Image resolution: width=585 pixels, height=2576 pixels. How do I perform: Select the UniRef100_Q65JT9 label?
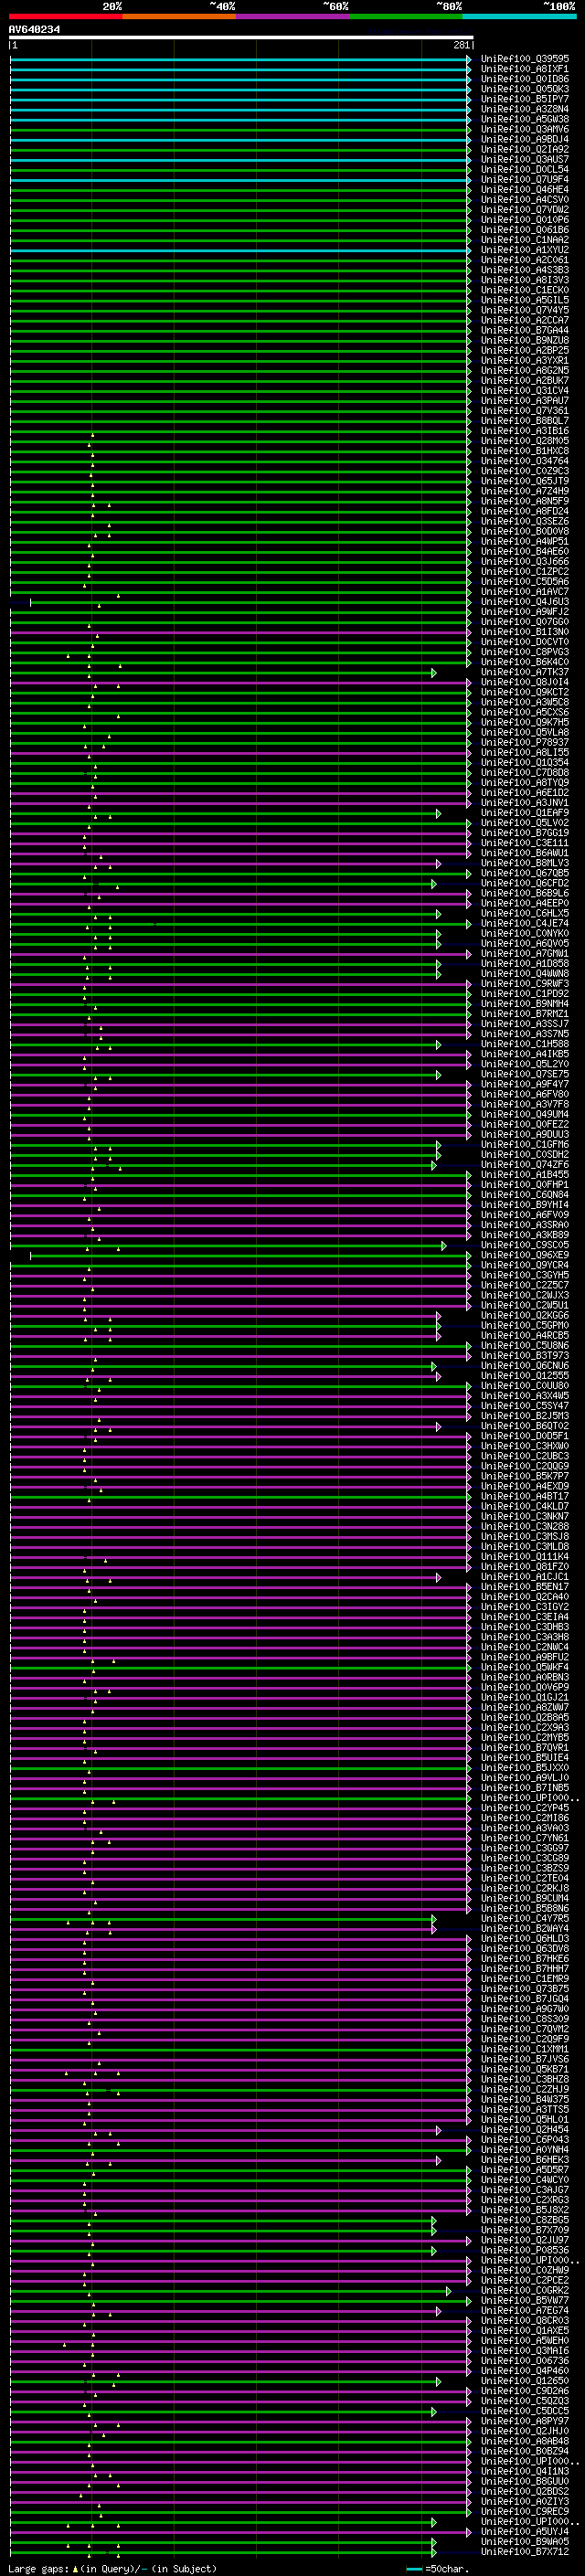click(x=524, y=481)
